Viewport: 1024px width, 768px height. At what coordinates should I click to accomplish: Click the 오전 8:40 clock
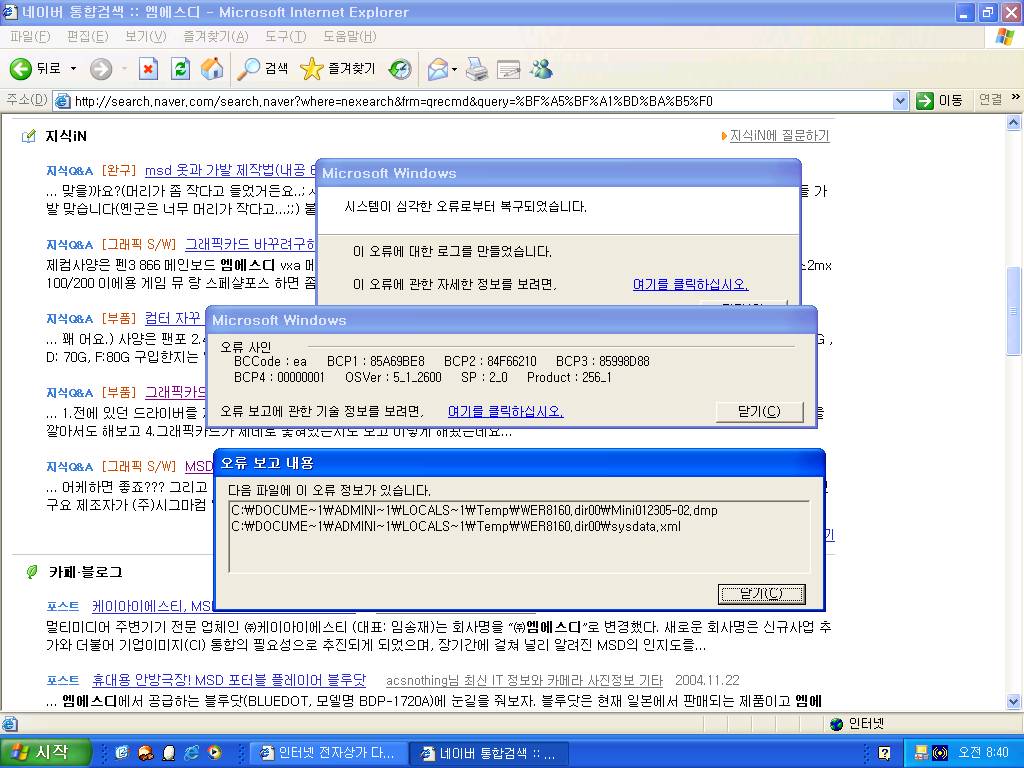tap(983, 753)
